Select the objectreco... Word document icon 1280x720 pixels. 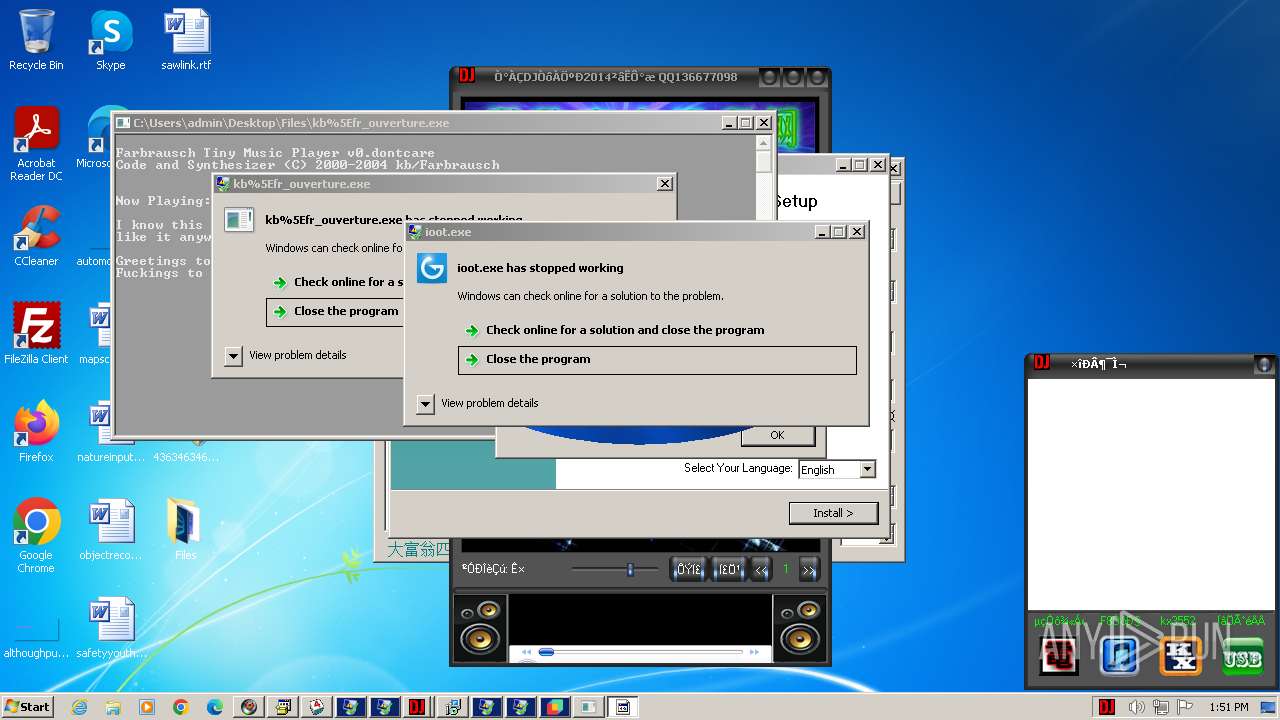pyautogui.click(x=110, y=529)
